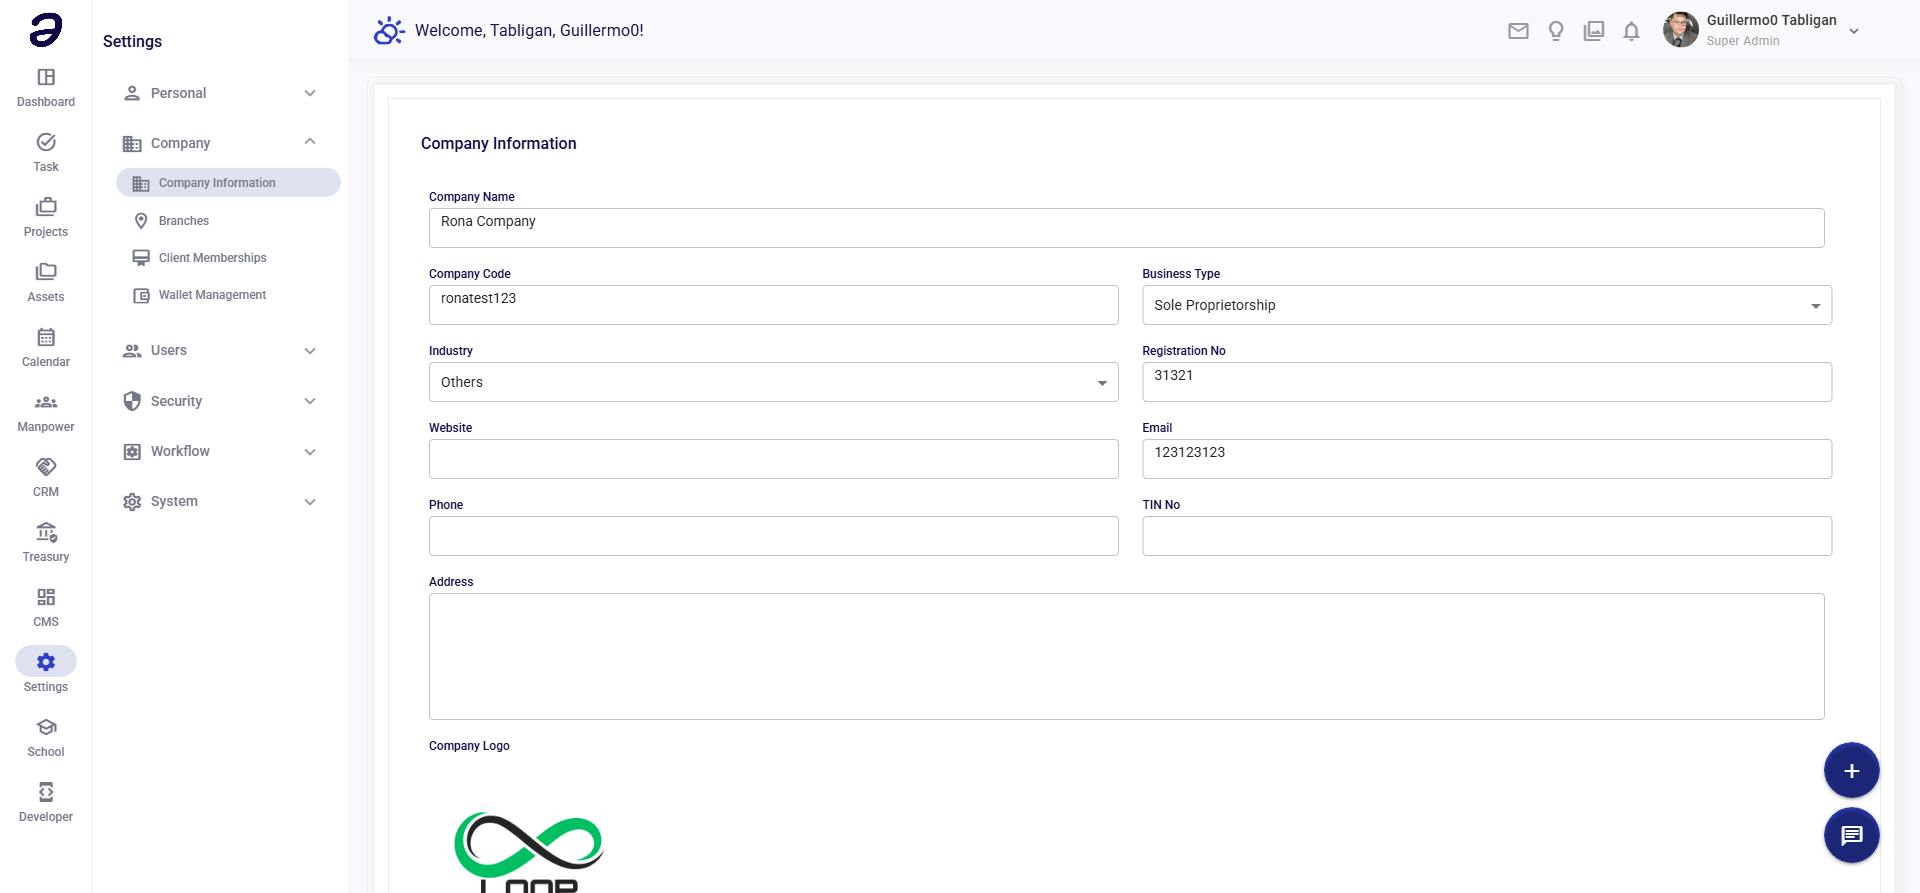
Task: Click the Guillermo0 Tabligan user name
Action: pyautogui.click(x=1771, y=20)
